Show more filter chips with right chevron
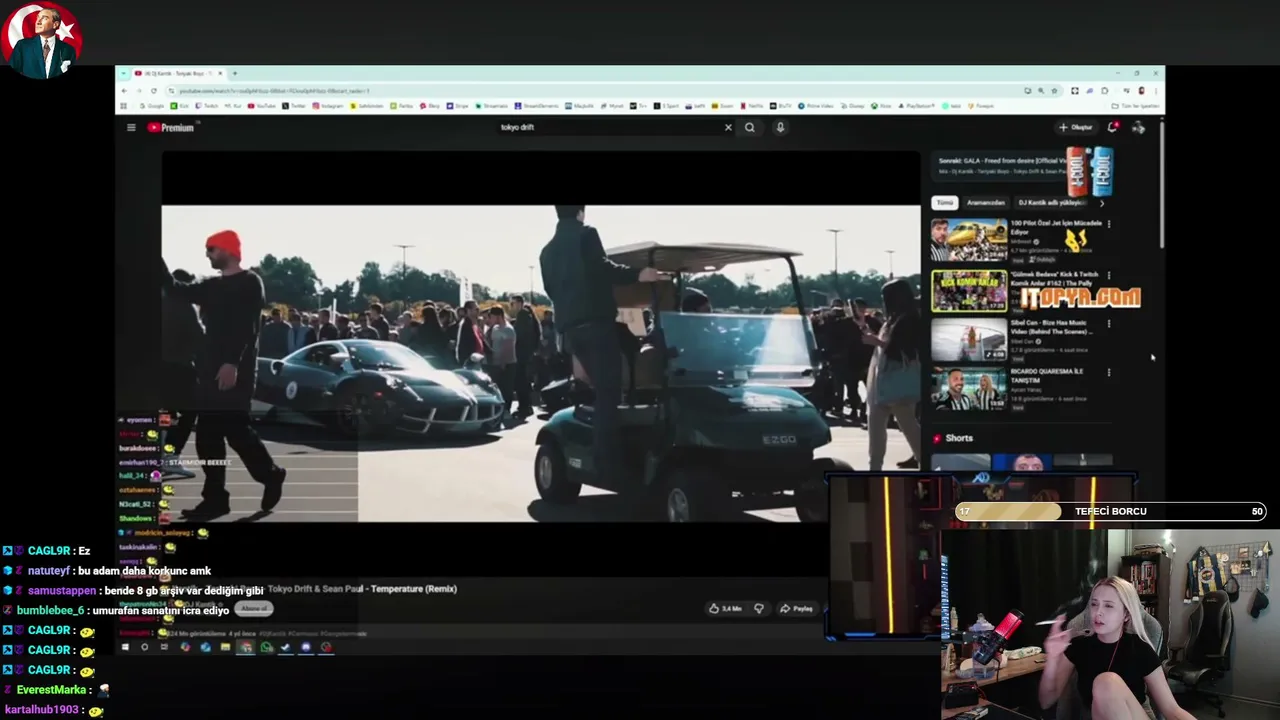This screenshot has width=1280, height=720. point(1102,203)
